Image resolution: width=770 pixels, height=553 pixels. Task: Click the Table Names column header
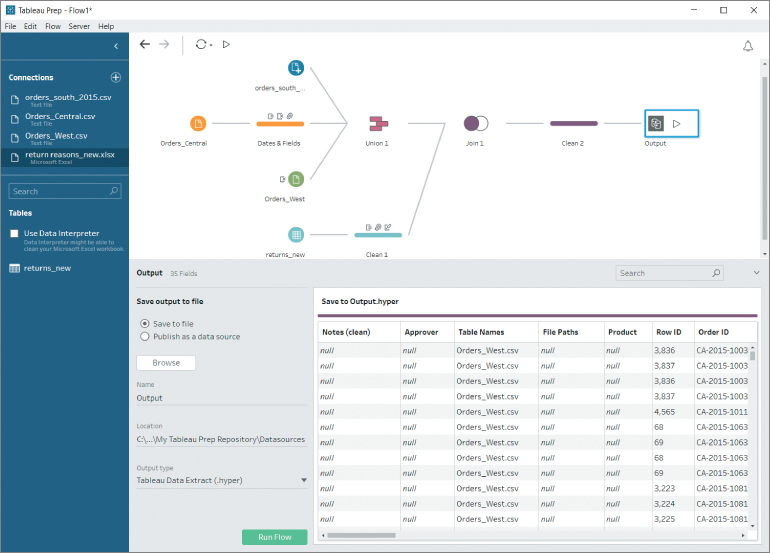click(496, 332)
